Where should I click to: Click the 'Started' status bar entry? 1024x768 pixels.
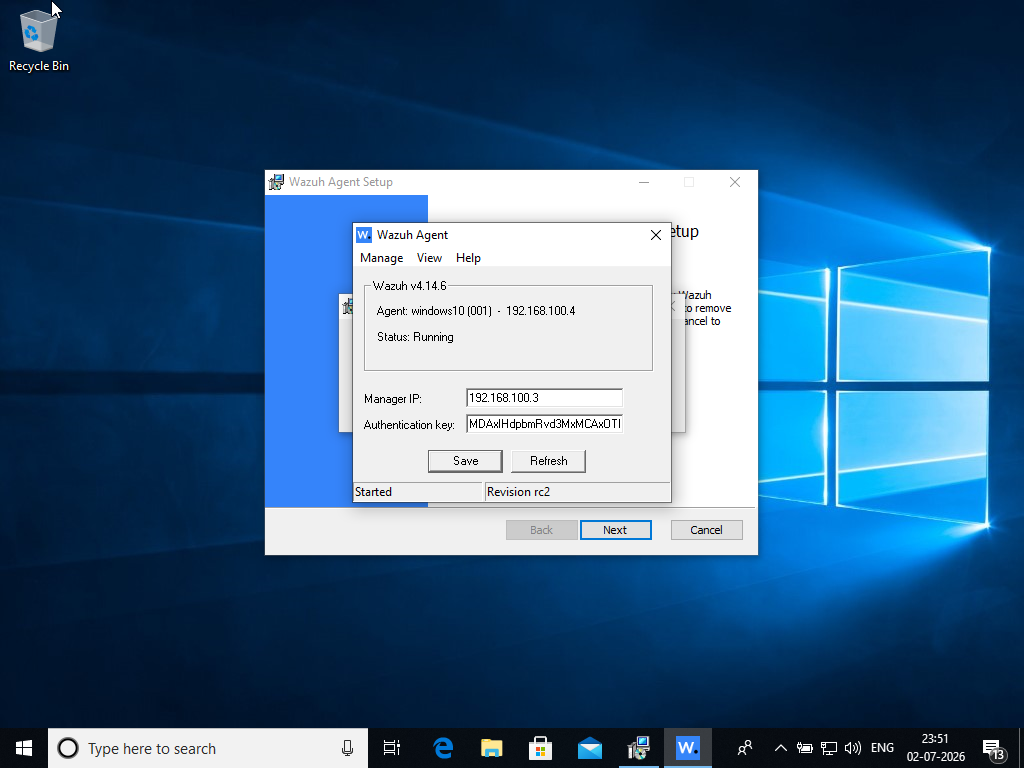[417, 492]
